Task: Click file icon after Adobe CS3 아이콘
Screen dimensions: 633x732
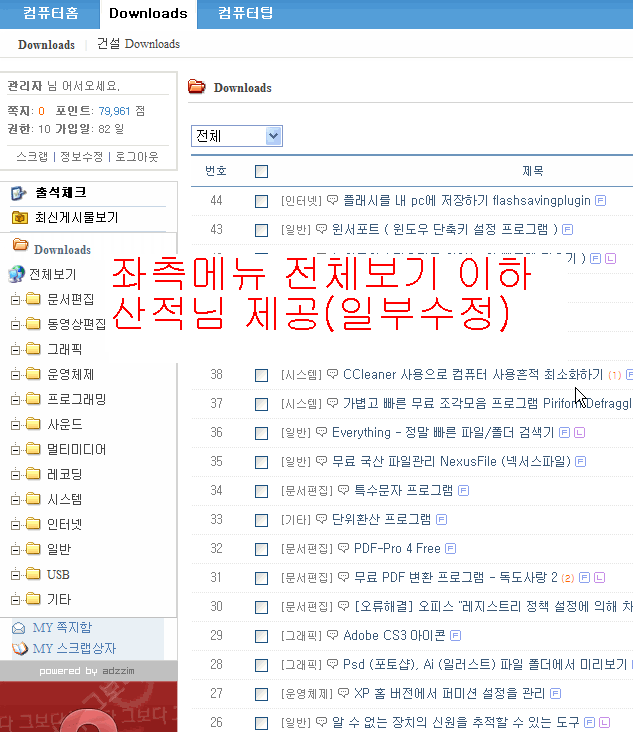Action: tap(456, 635)
